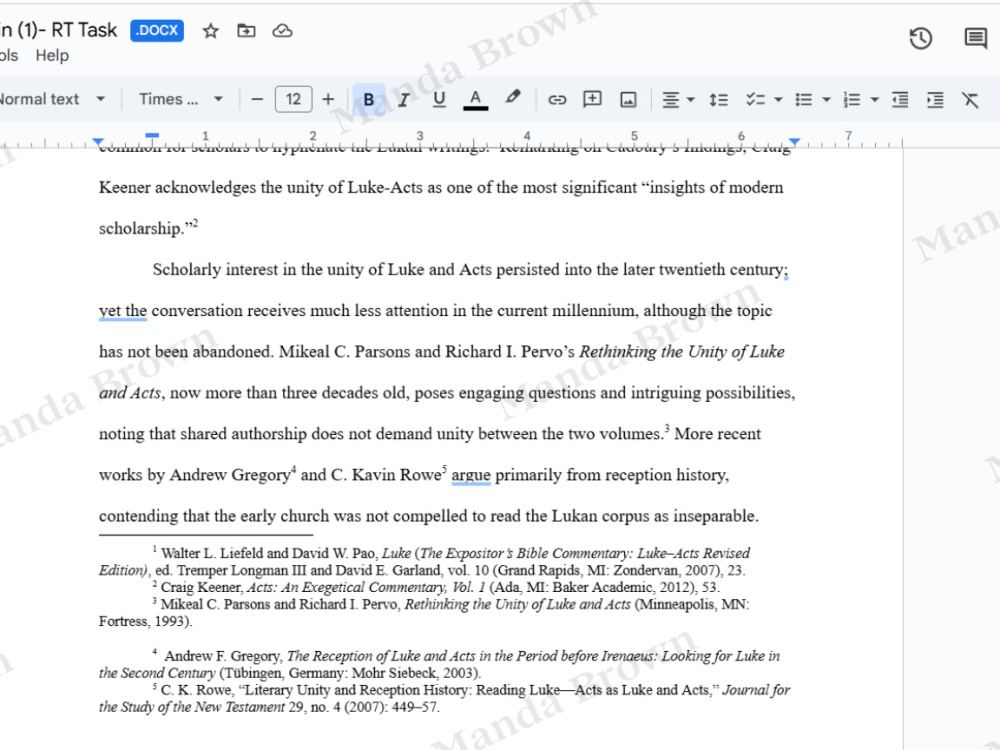Open the Times font dropdown

181,99
